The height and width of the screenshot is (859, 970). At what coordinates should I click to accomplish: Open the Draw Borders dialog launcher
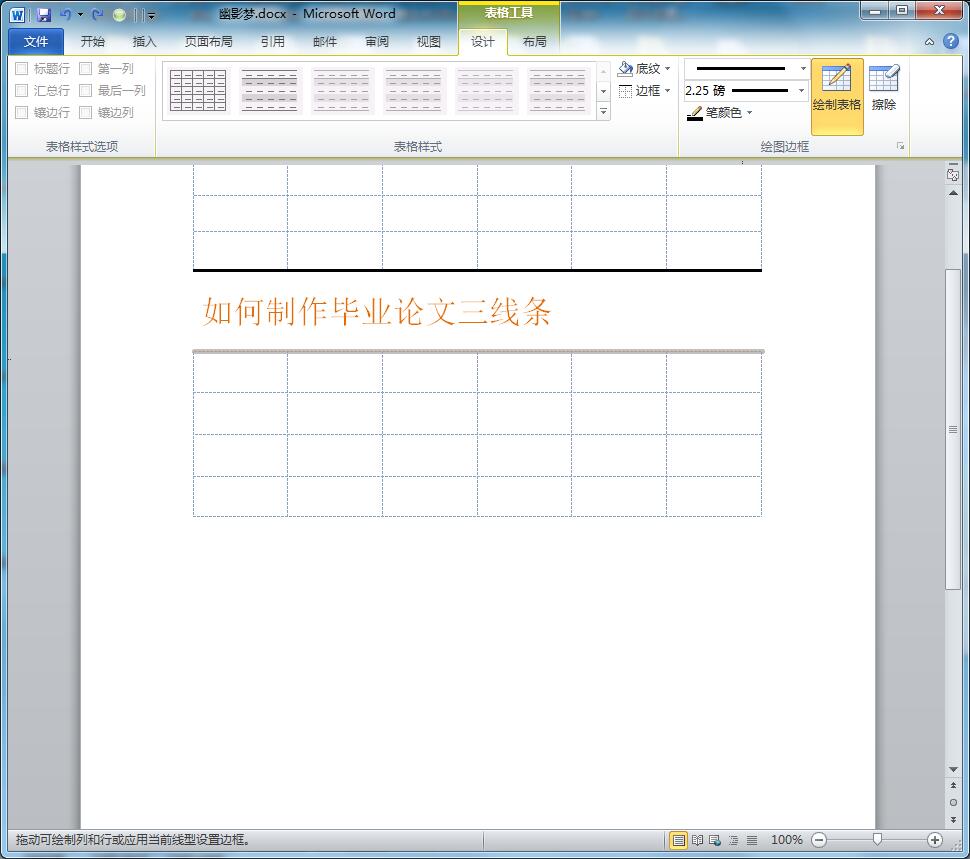point(901,146)
